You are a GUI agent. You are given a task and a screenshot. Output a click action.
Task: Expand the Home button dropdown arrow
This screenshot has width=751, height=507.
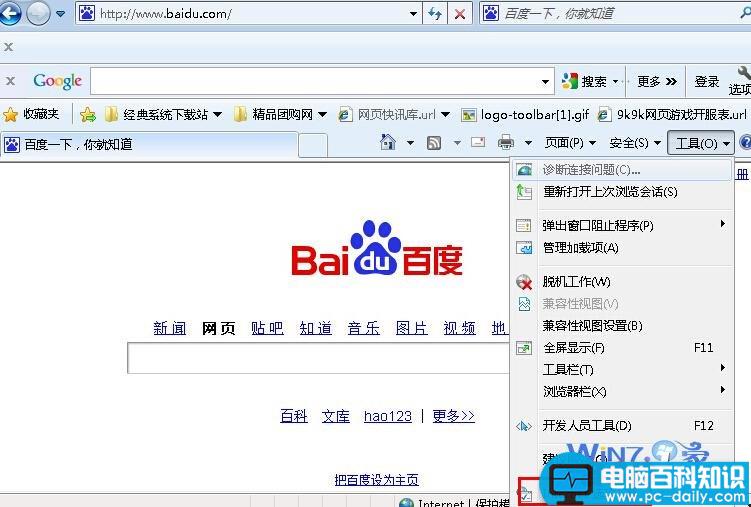click(x=410, y=143)
